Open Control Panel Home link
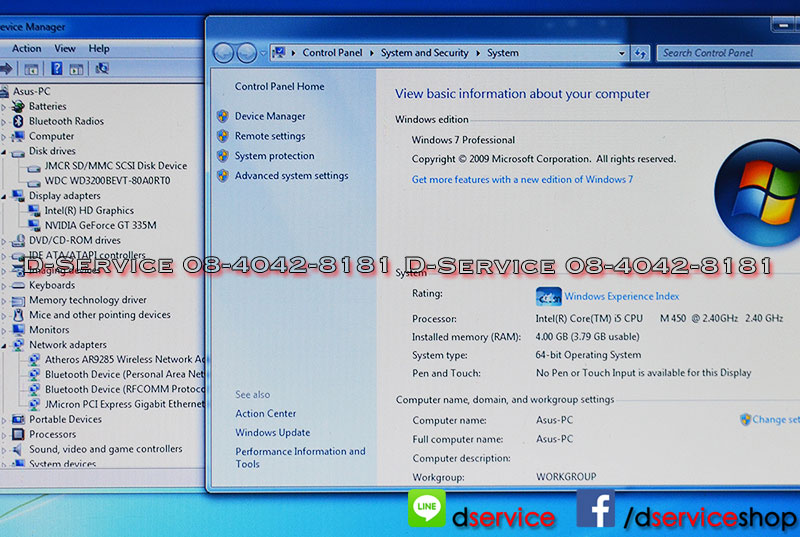The height and width of the screenshot is (537, 800). (280, 86)
